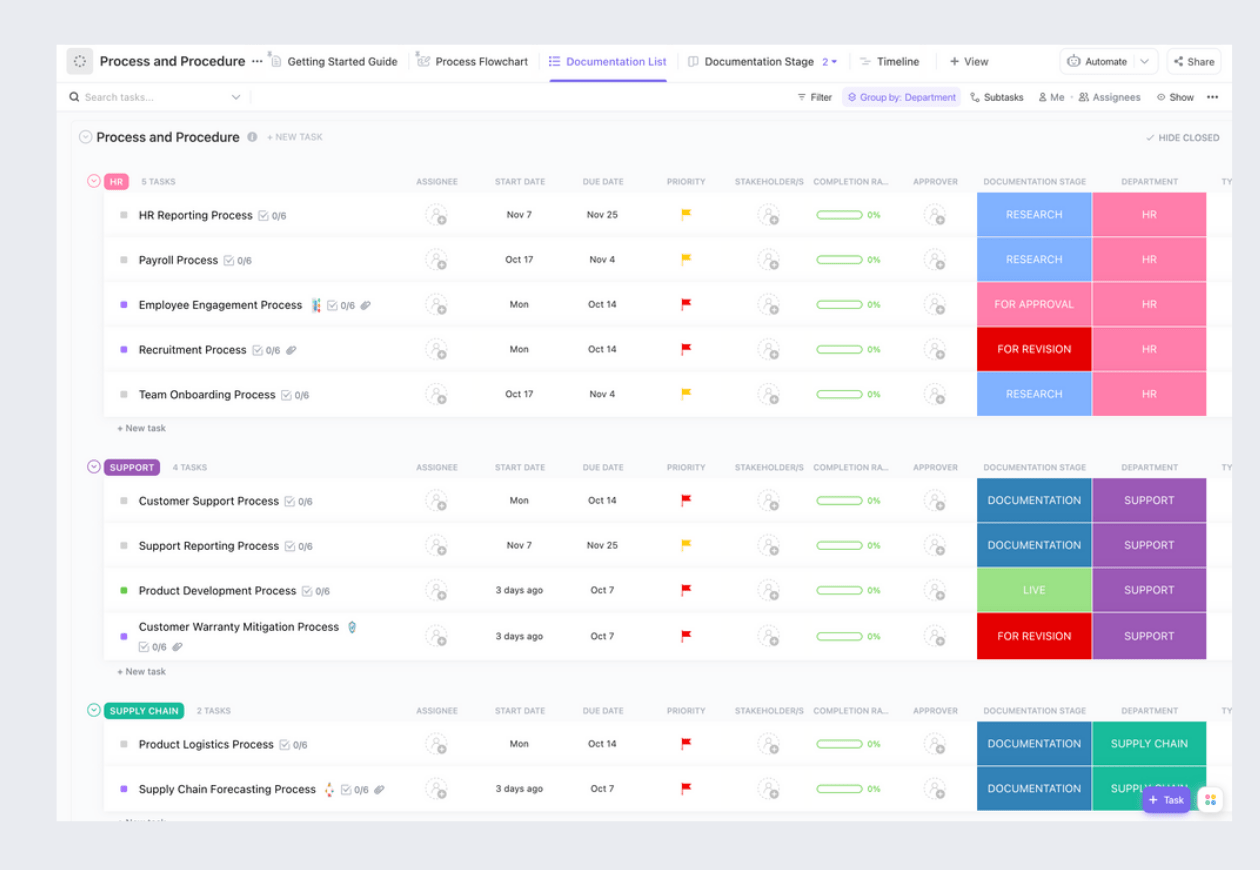The height and width of the screenshot is (870, 1260).
Task: Click the red priority flag for Recruitment Process
Action: [x=686, y=349]
